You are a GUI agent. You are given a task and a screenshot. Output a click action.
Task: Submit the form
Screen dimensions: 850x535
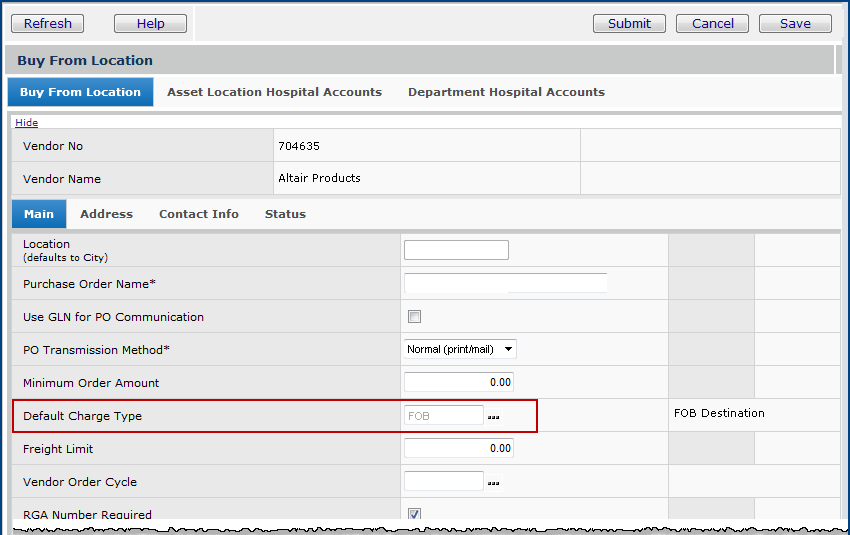[629, 23]
